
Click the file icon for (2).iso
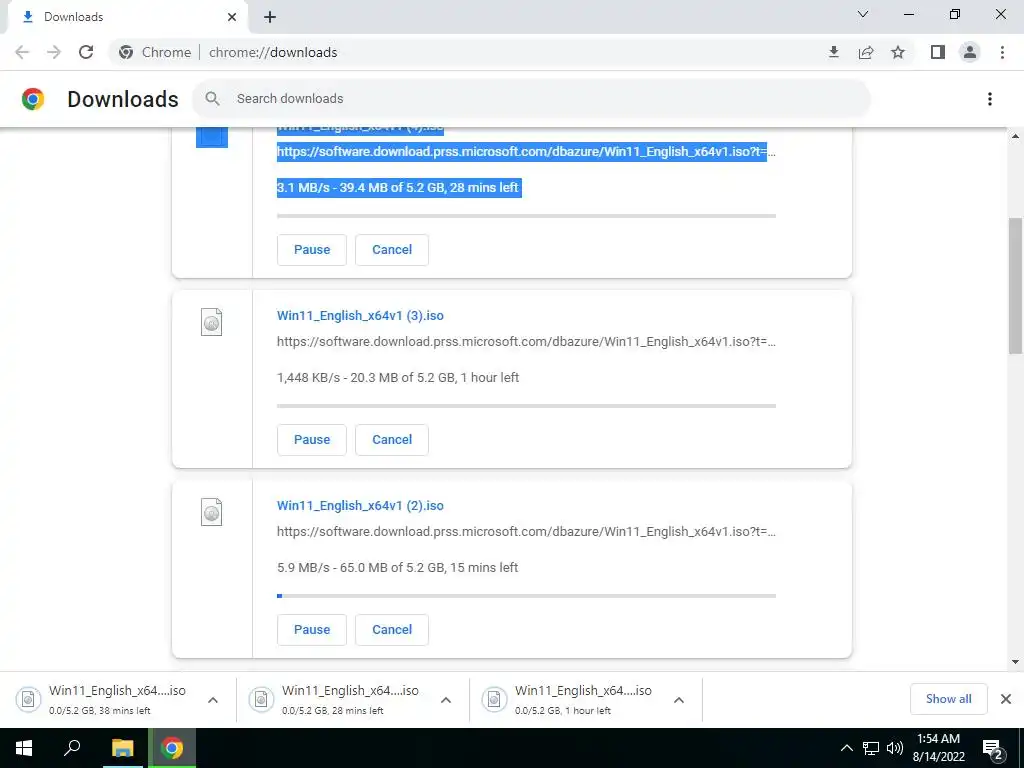[x=212, y=512]
